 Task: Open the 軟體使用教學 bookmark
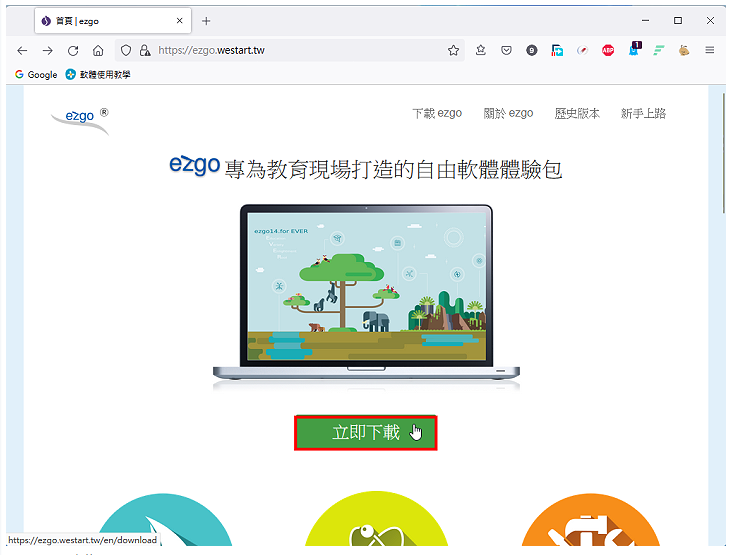[98, 75]
